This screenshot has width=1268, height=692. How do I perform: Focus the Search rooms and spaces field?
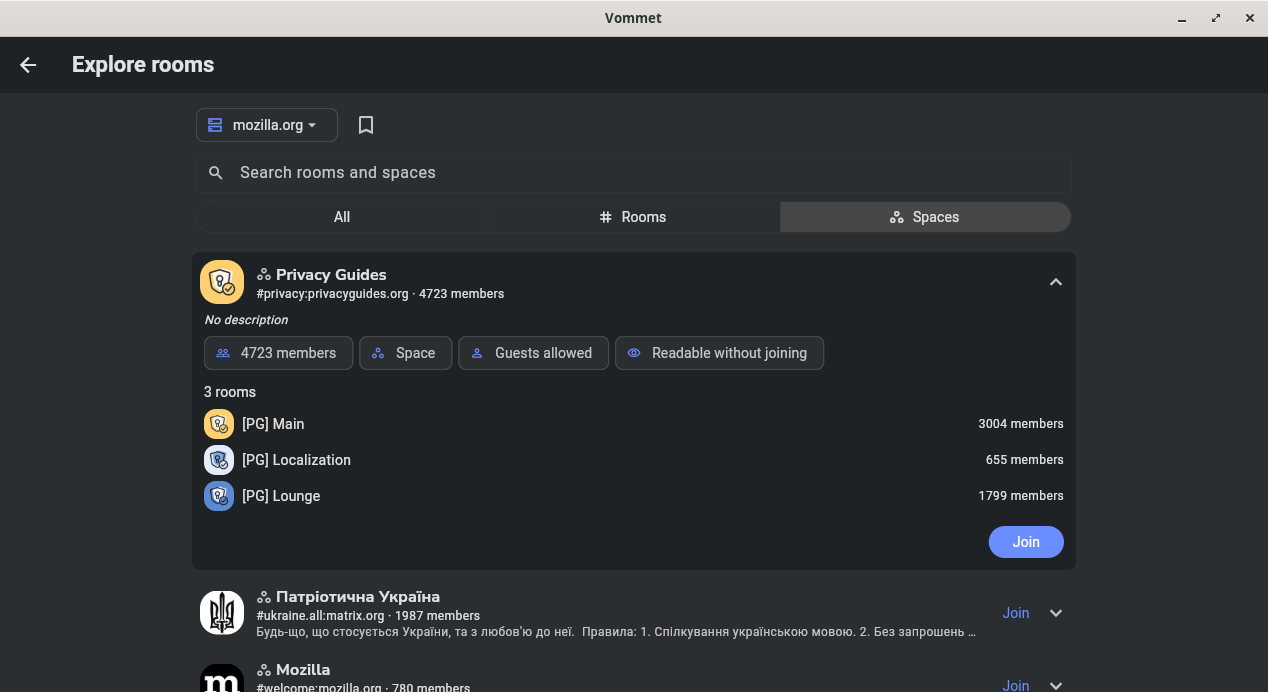pos(634,173)
